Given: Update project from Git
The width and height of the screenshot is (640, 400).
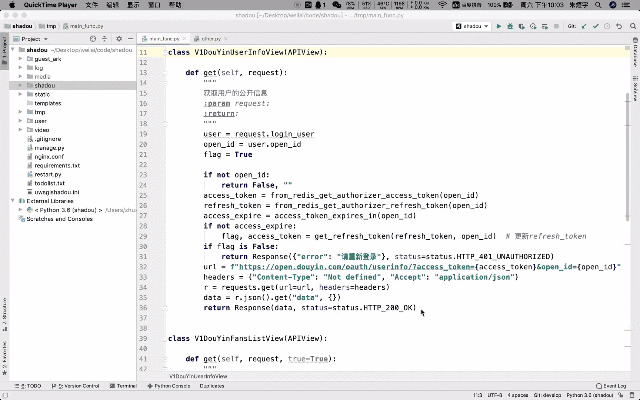Looking at the screenshot, I should 584,26.
